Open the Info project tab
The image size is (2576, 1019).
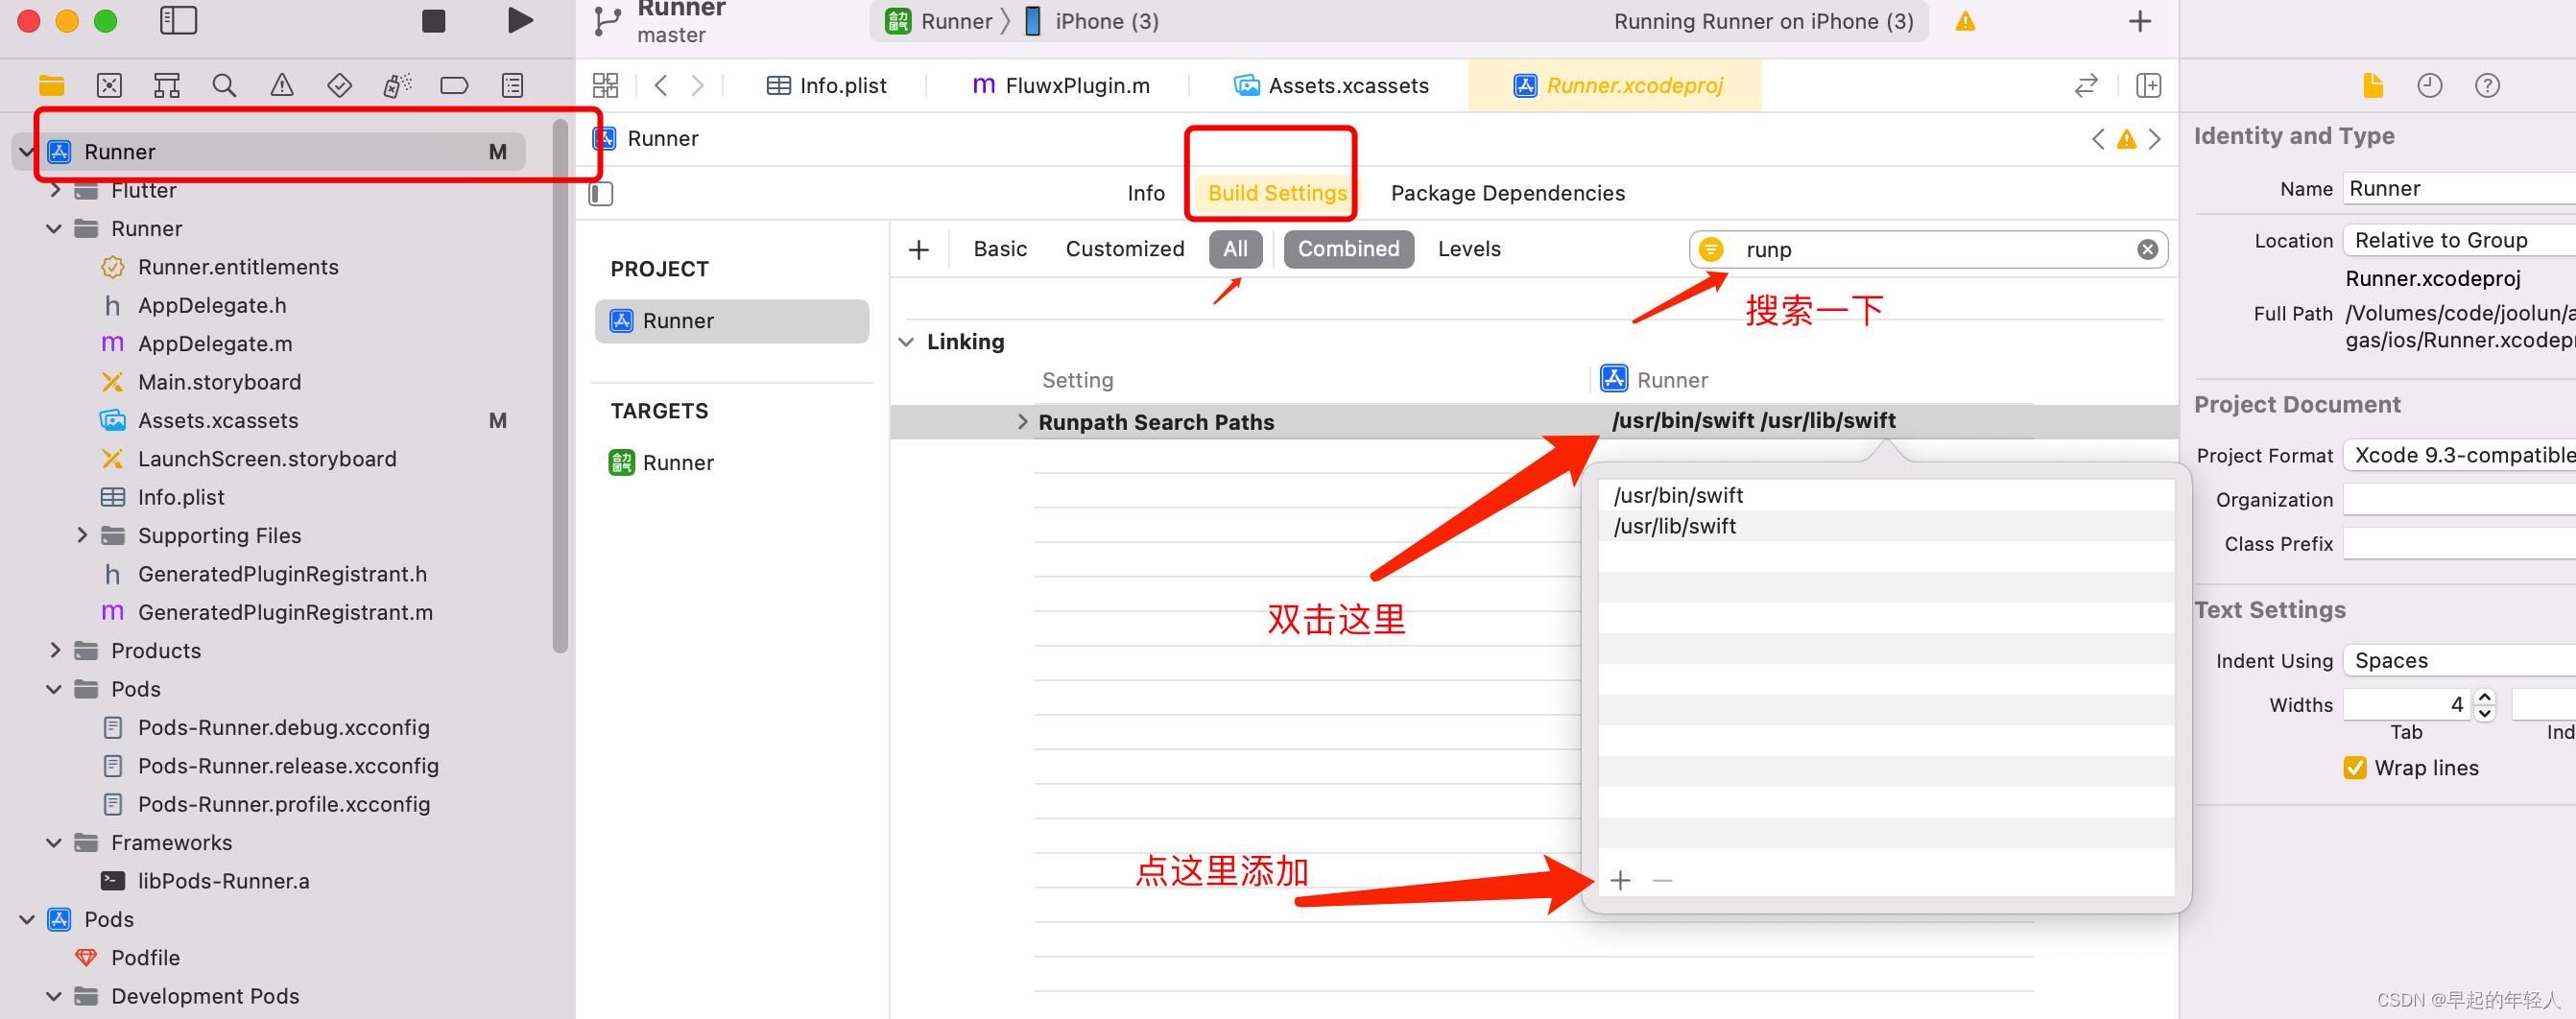tap(1146, 193)
